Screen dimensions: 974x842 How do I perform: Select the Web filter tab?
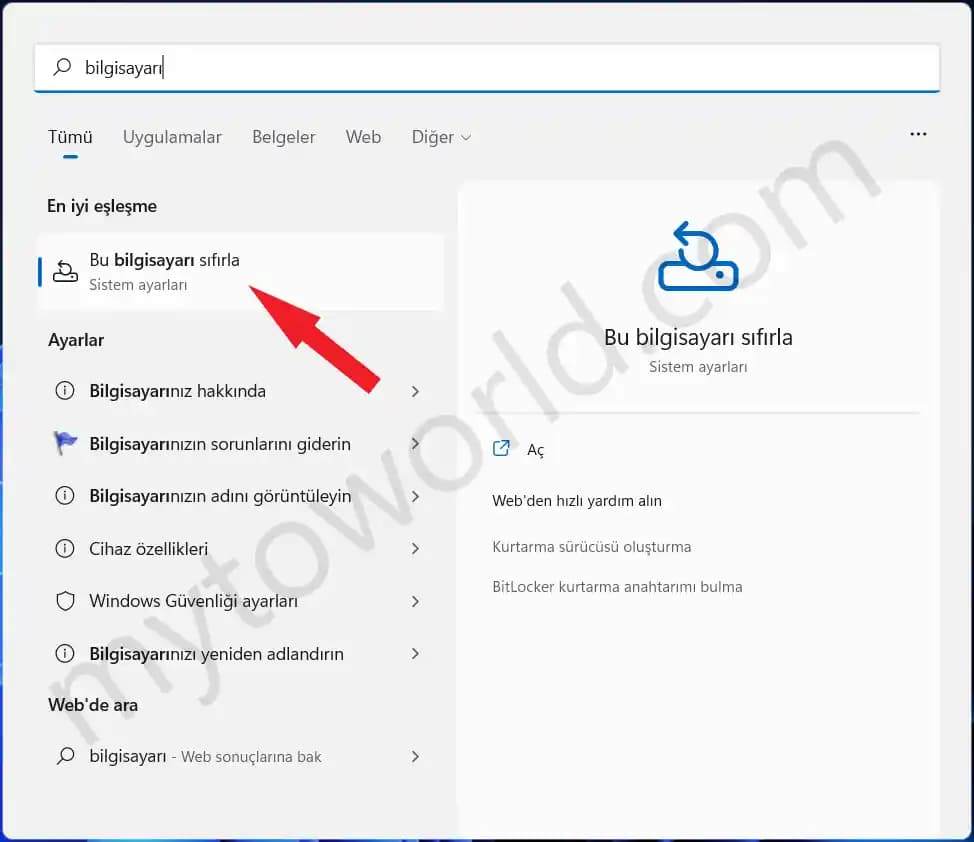pyautogui.click(x=363, y=137)
